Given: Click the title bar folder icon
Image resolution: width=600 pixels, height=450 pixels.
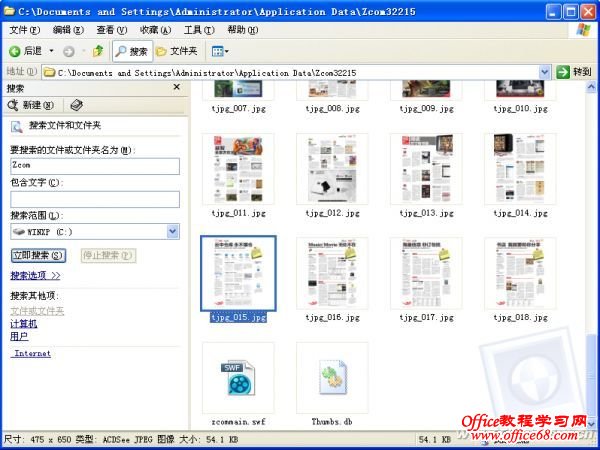Looking at the screenshot, I should pos(10,11).
